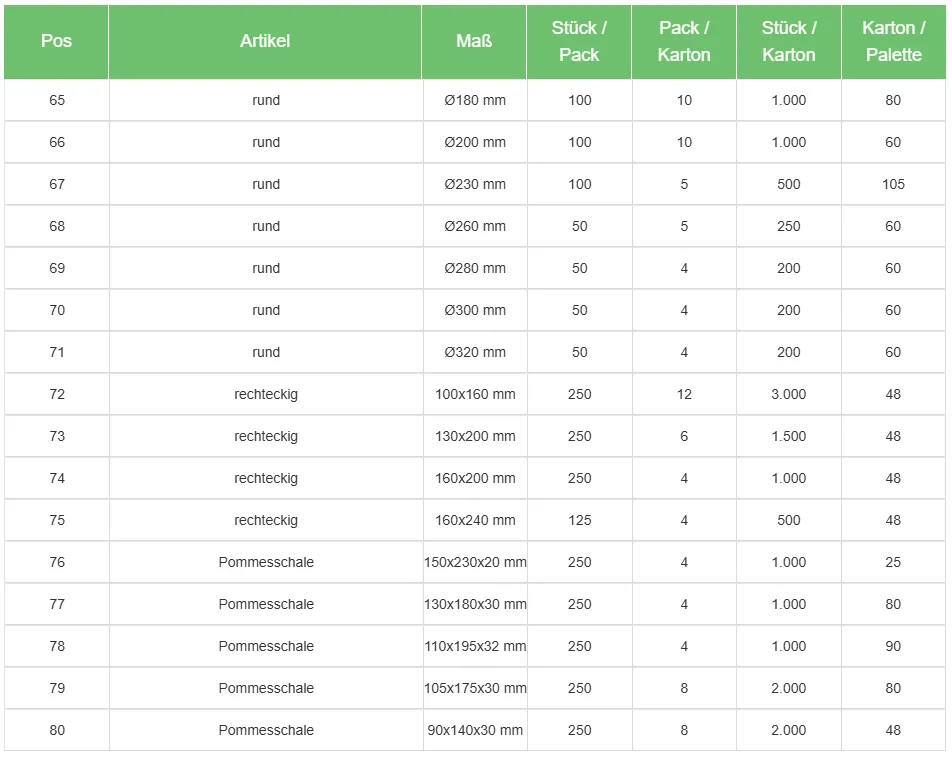Click the 105 Karton per Palette value
The height and width of the screenshot is (758, 952).
893,184
